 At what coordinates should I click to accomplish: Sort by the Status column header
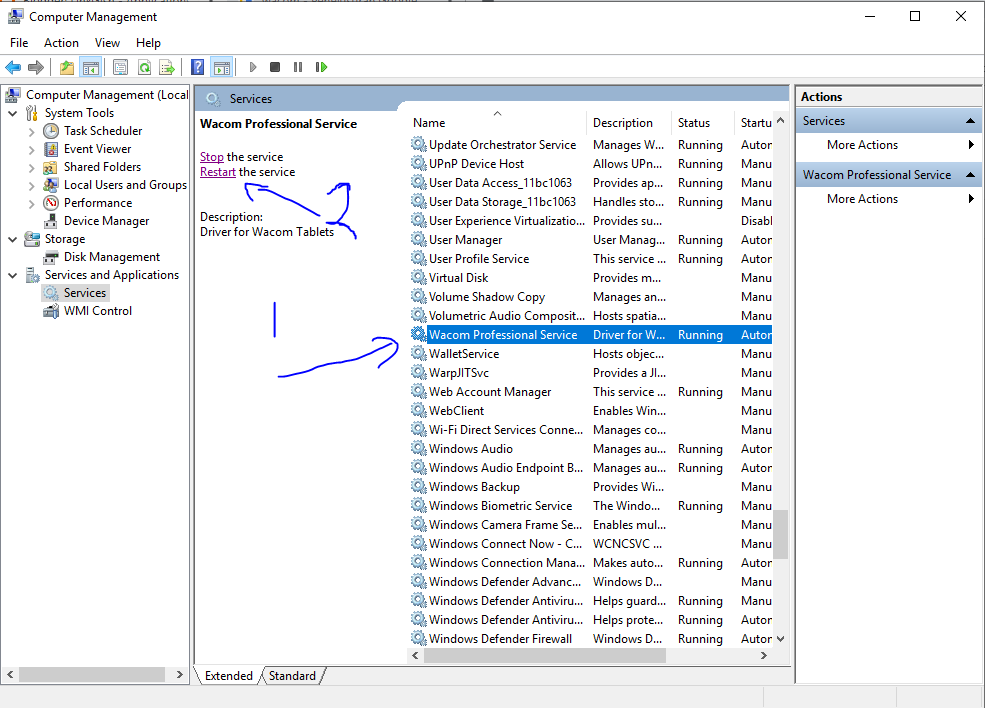point(703,123)
